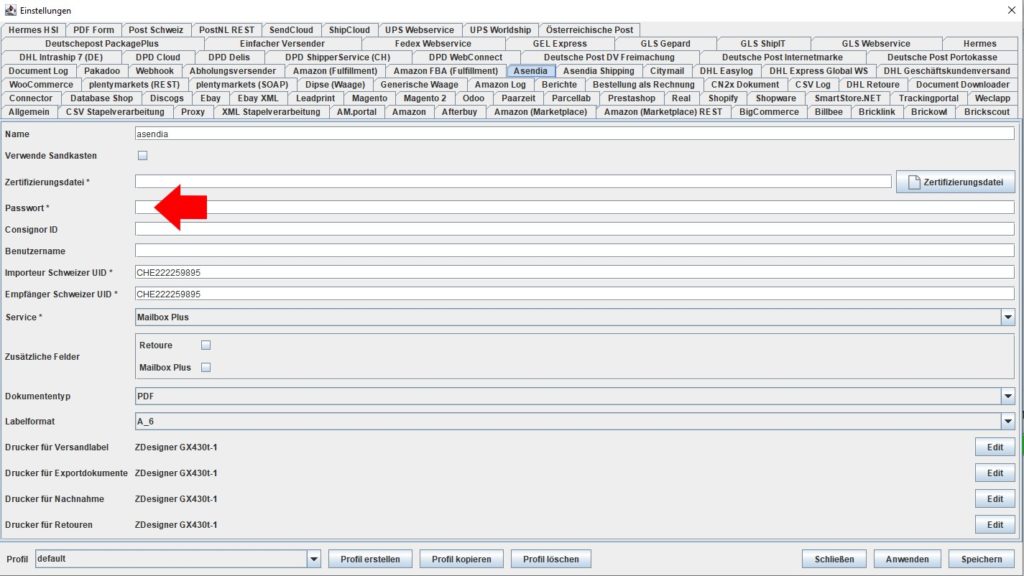This screenshot has width=1024, height=576.
Task: Switch to the Billbee tab
Action: (x=829, y=112)
